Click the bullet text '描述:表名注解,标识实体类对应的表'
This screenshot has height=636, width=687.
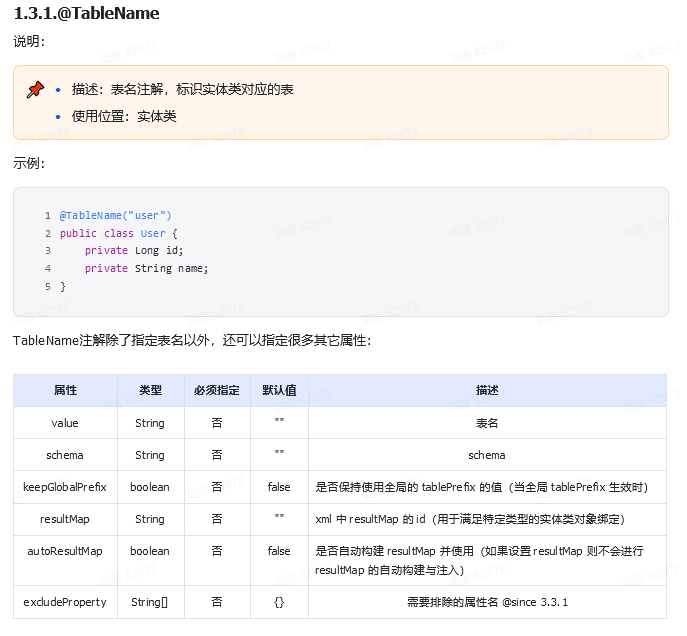(182, 89)
